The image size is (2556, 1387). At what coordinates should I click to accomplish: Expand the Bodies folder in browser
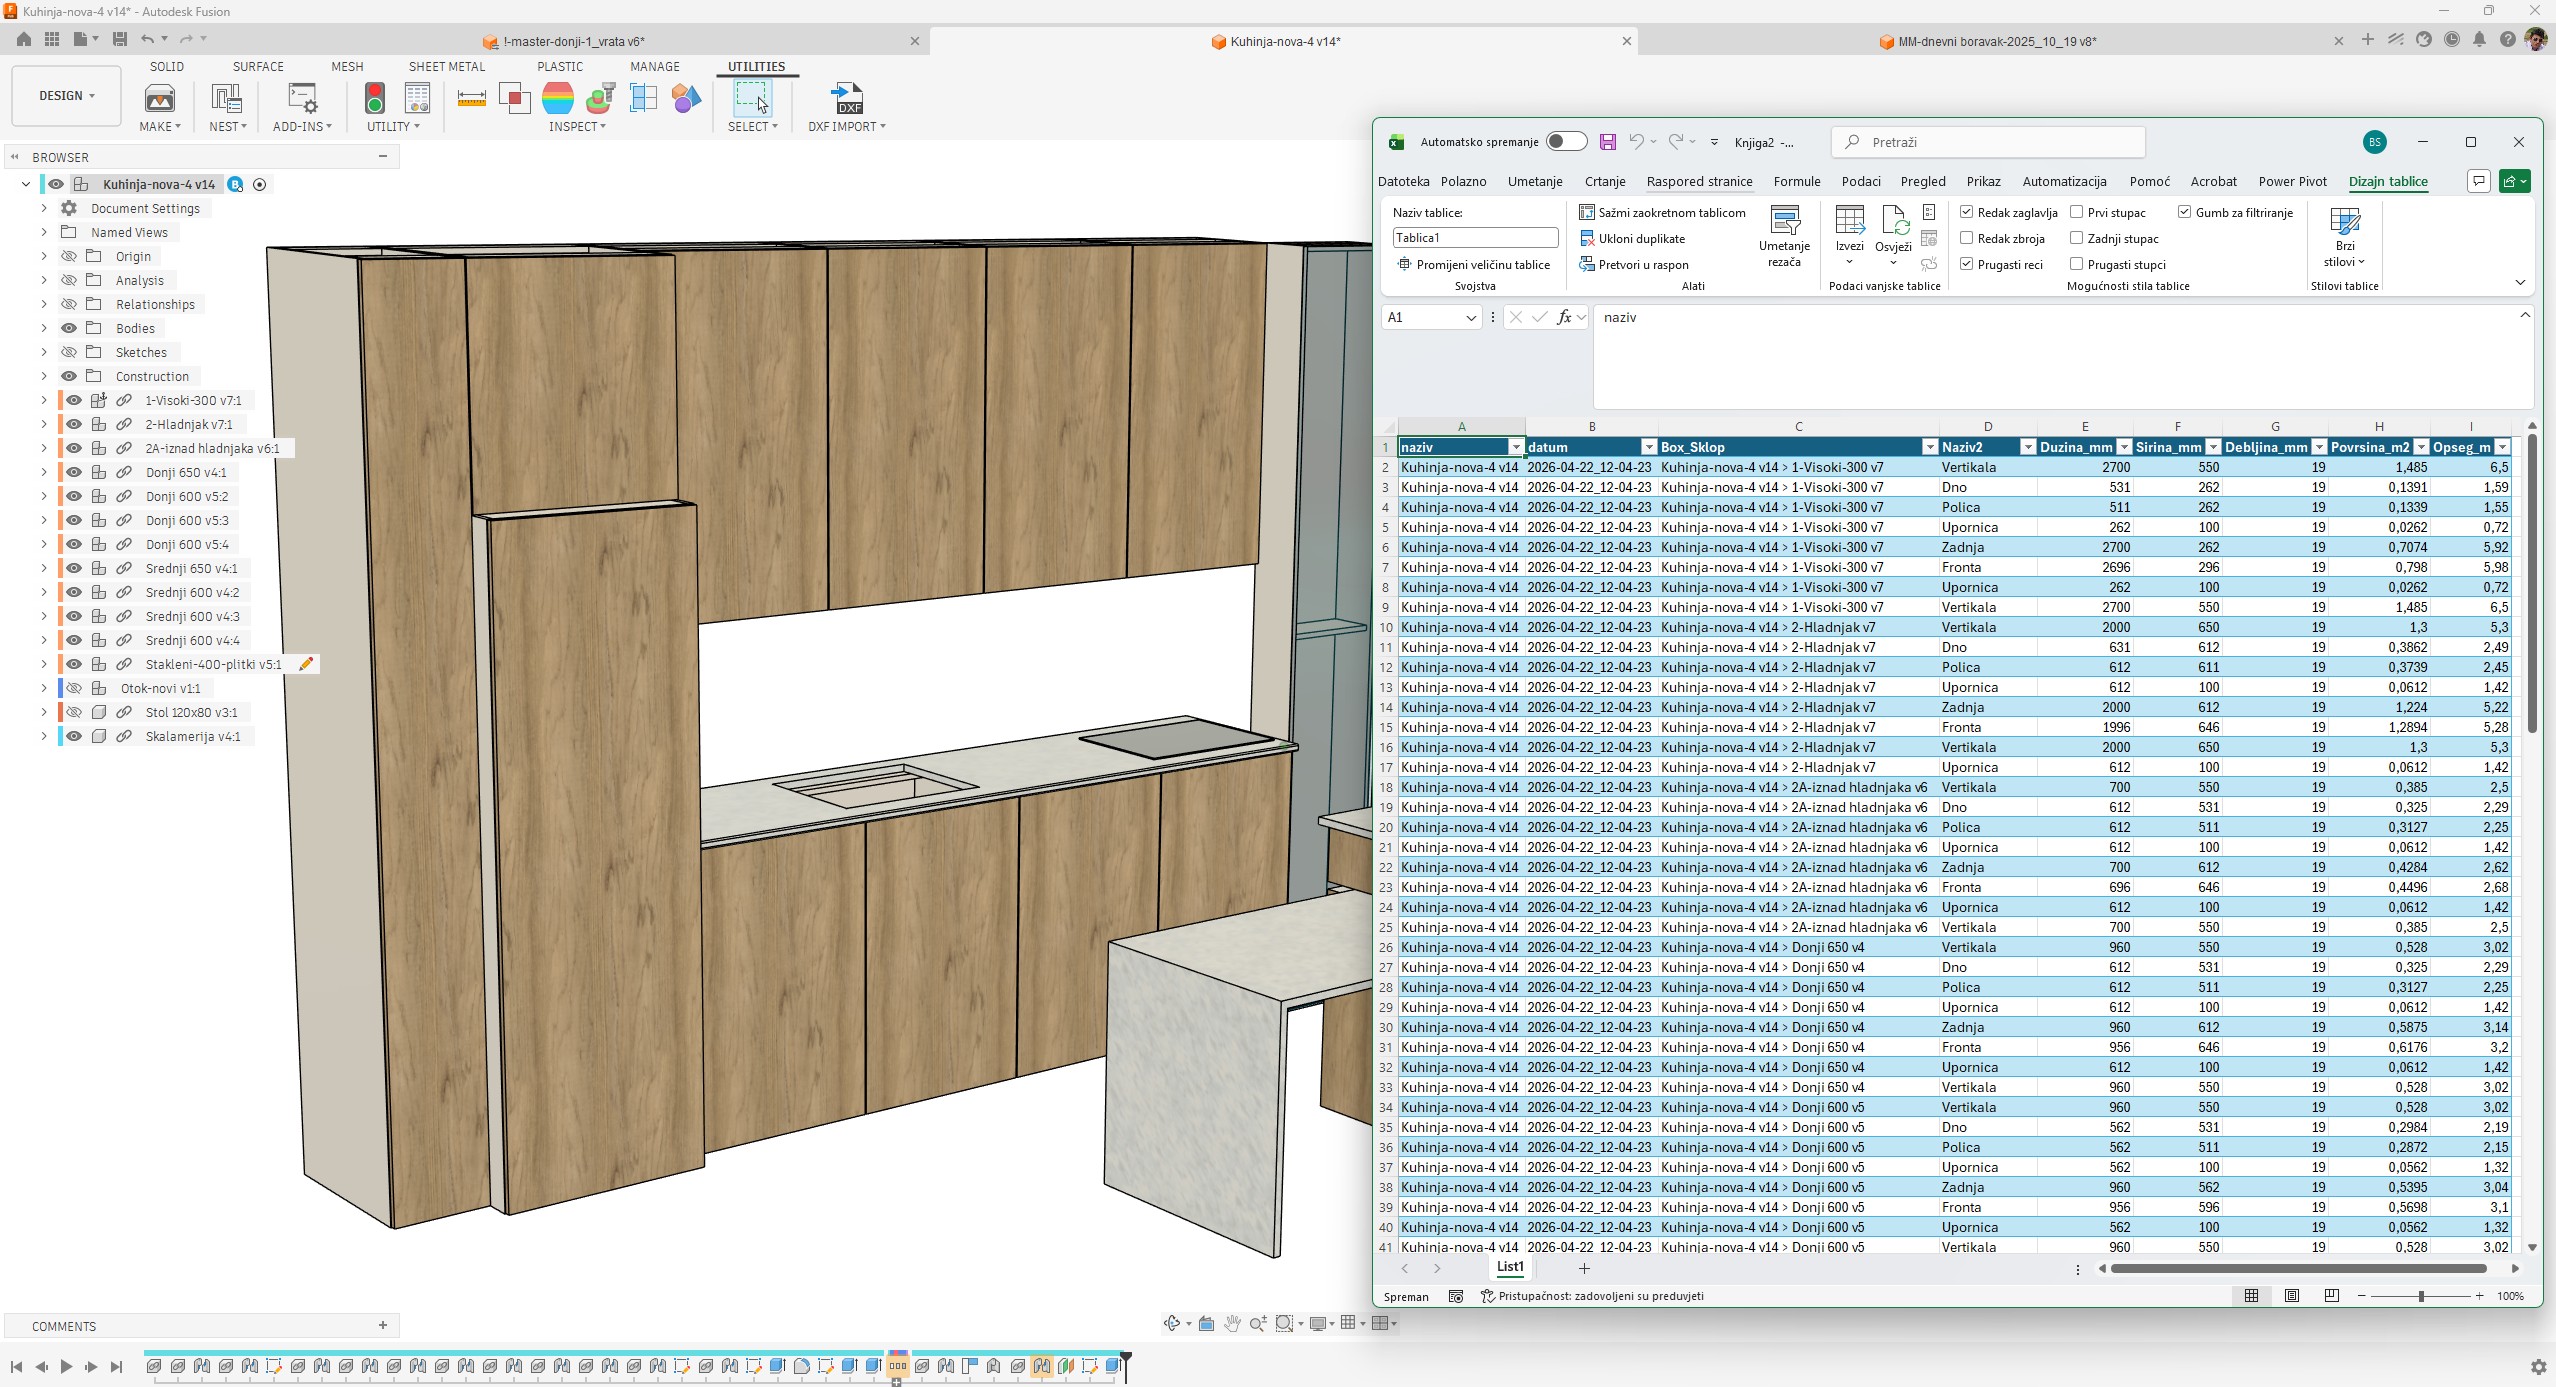[44, 328]
